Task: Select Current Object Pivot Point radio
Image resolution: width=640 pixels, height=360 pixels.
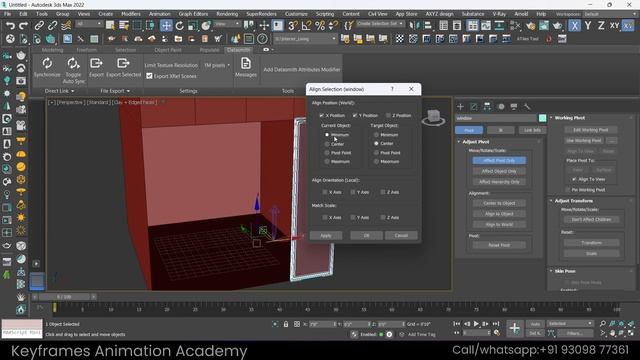Action: point(327,153)
